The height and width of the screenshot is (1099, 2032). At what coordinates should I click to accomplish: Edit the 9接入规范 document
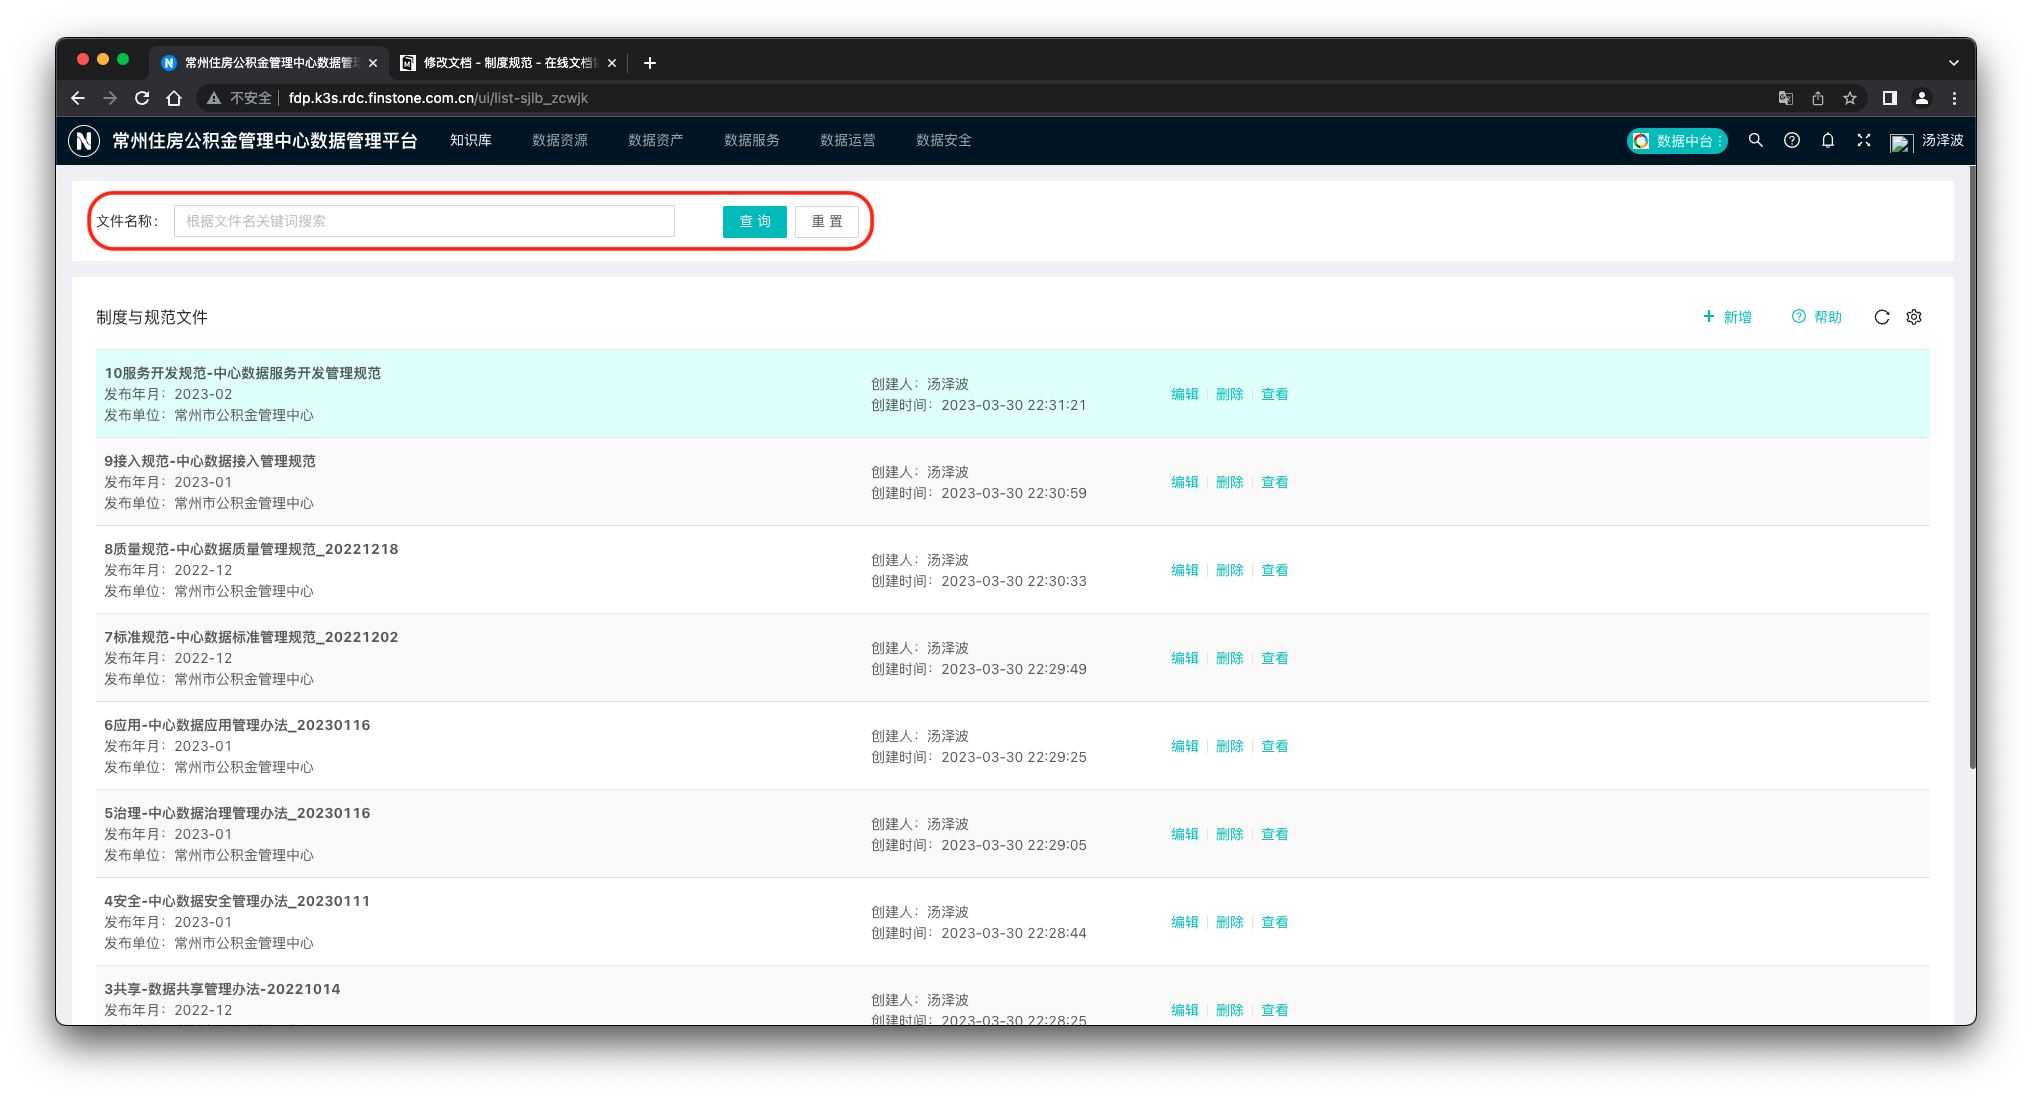1185,482
